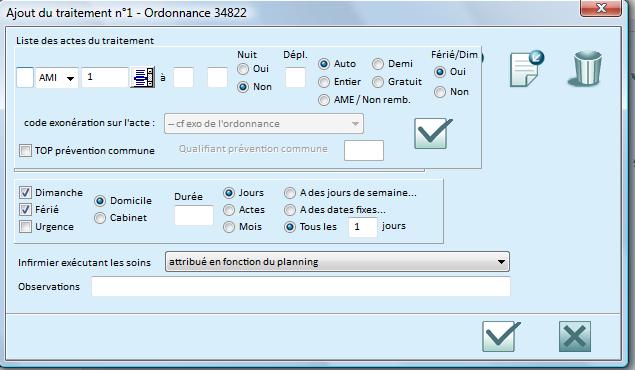
Task: Enable the Urgence checkbox
Action: (x=25, y=227)
